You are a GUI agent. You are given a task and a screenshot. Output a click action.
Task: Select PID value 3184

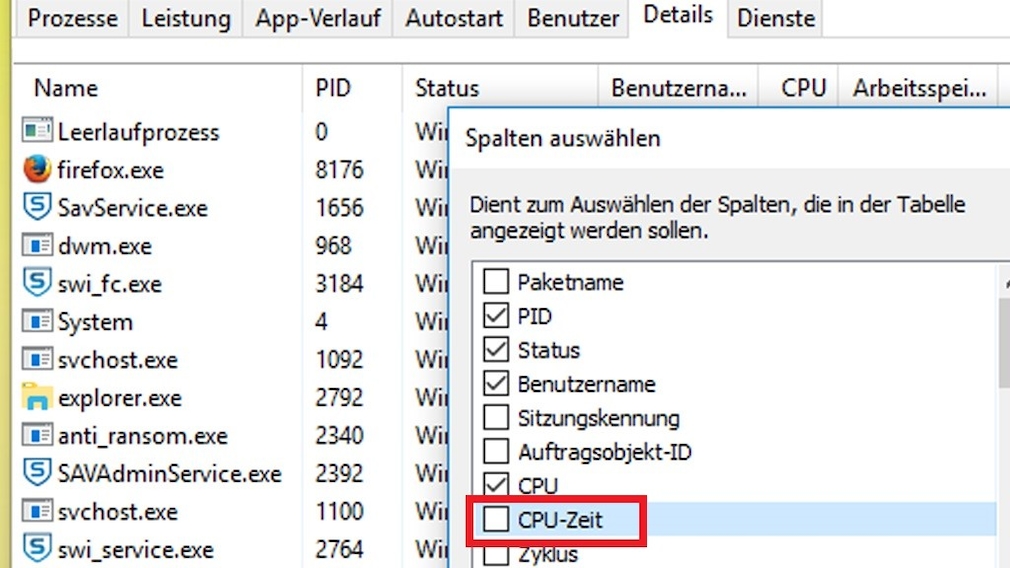[339, 283]
